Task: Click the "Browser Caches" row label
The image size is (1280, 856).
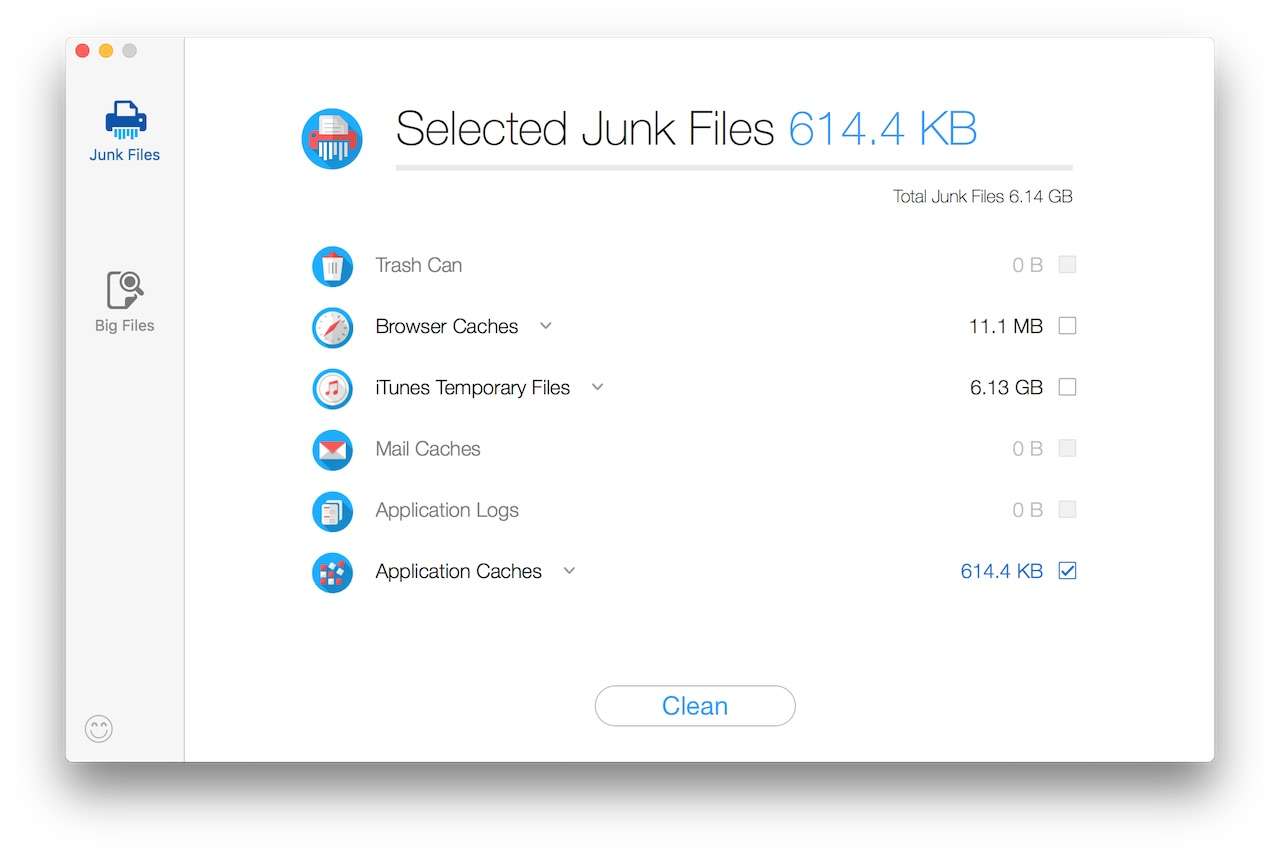Action: (447, 326)
